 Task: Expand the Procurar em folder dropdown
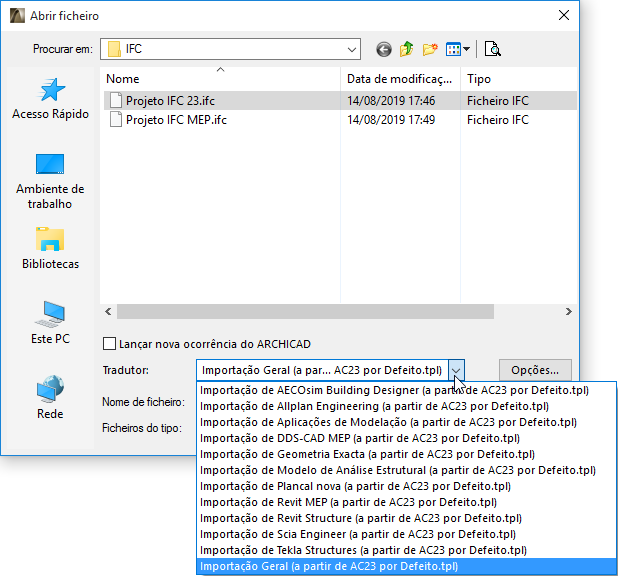[x=352, y=50]
